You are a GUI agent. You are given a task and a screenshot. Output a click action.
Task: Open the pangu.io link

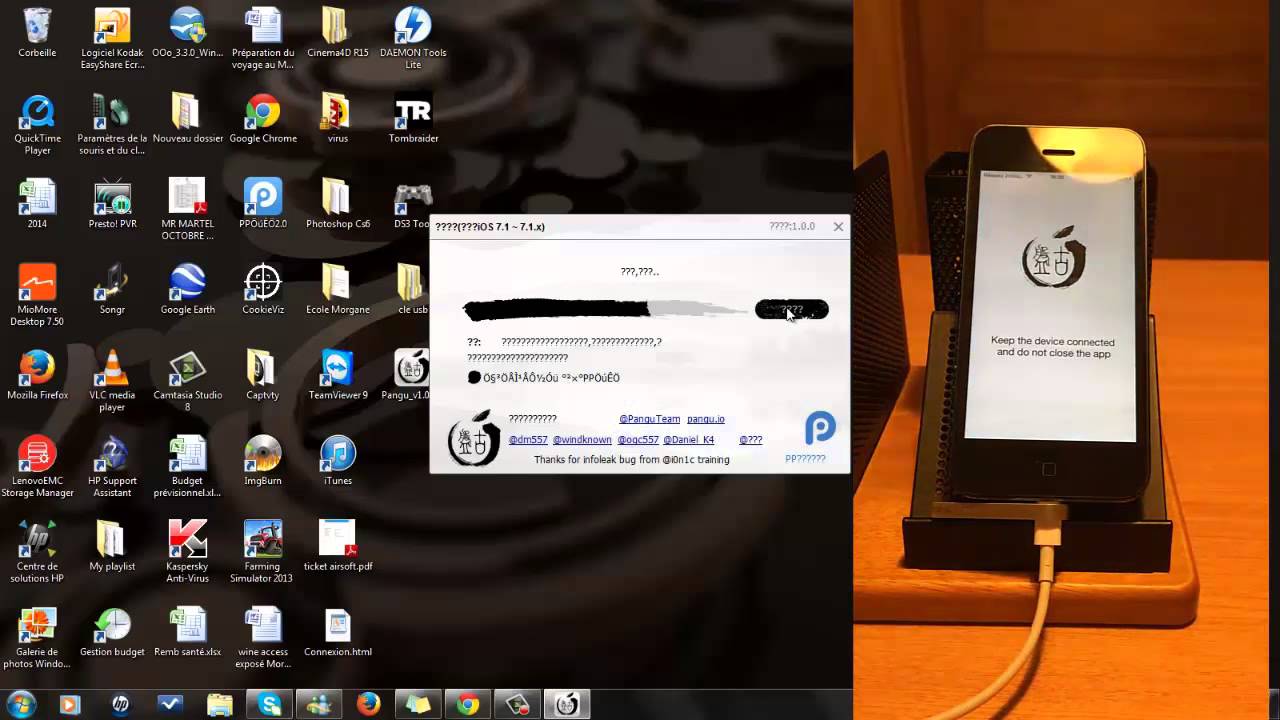(x=706, y=419)
